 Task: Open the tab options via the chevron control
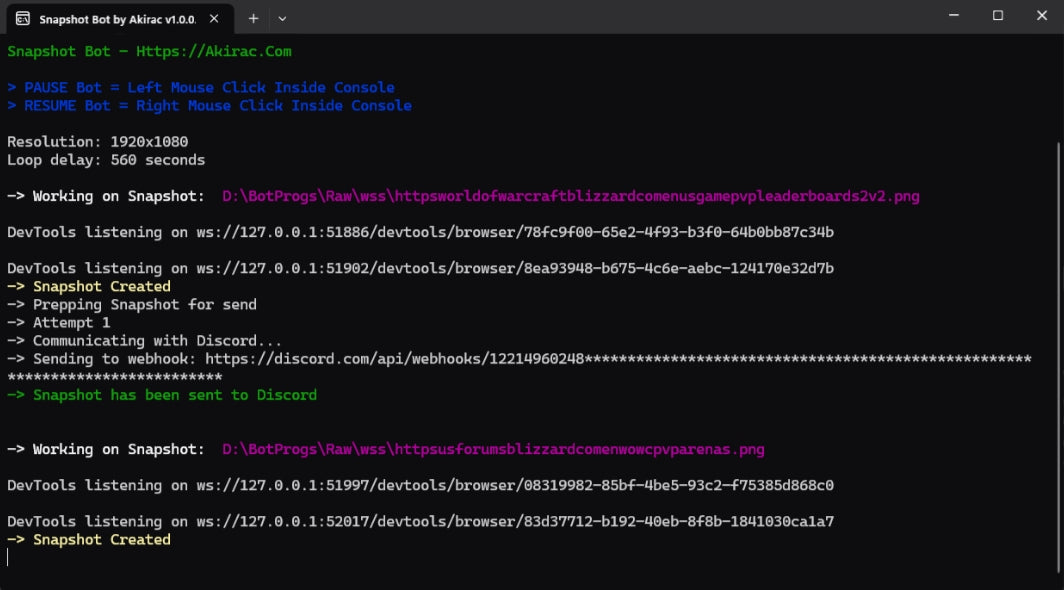click(282, 17)
